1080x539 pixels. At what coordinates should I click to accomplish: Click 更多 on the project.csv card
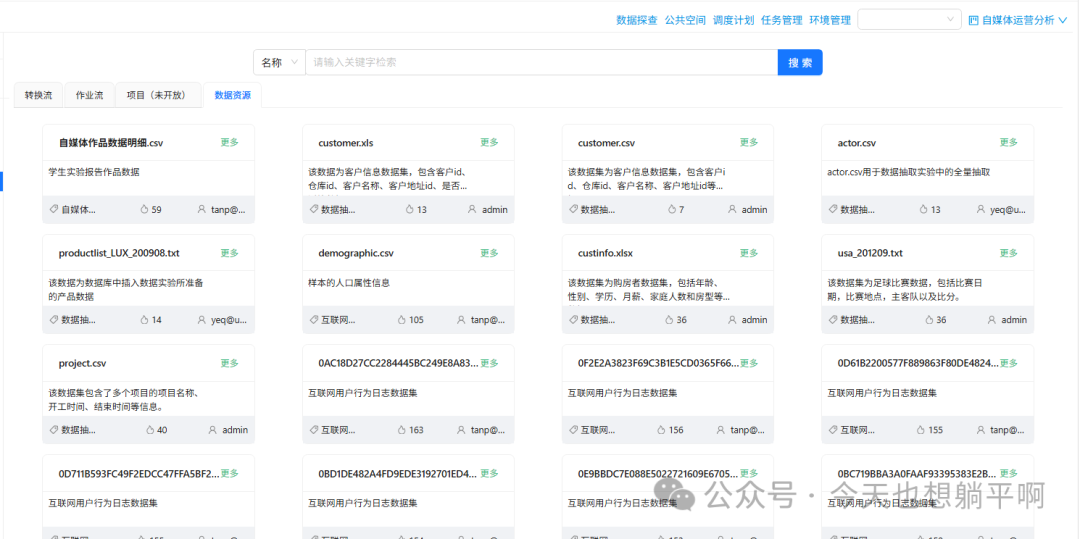pyautogui.click(x=229, y=363)
